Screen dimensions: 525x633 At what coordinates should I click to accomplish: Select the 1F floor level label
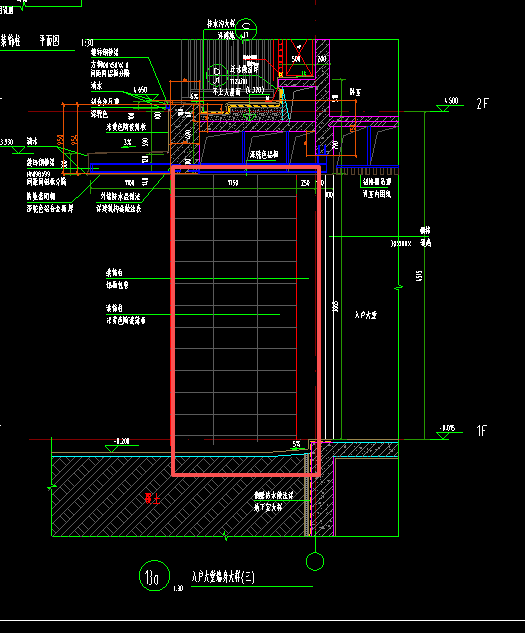[481, 431]
